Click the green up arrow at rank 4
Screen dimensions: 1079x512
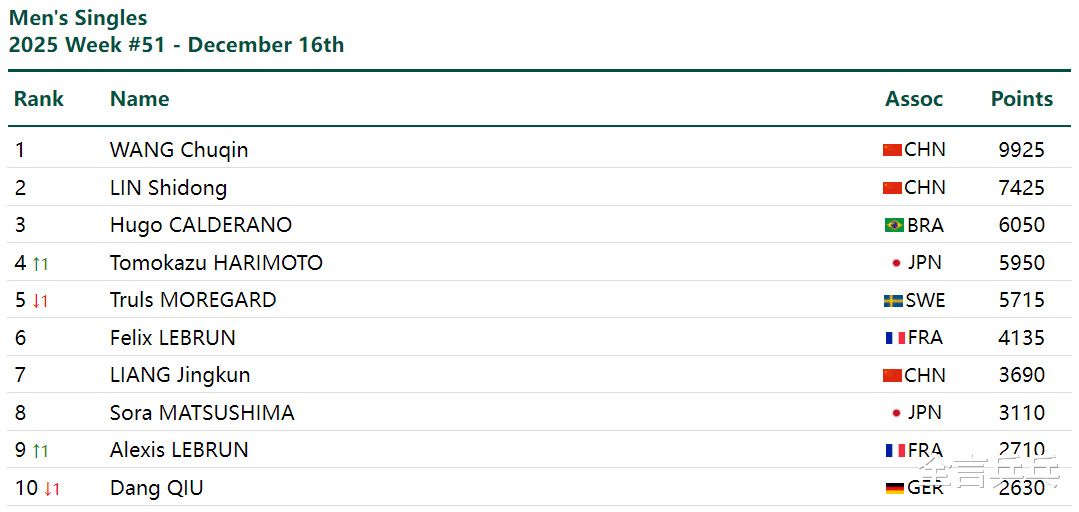click(40, 264)
